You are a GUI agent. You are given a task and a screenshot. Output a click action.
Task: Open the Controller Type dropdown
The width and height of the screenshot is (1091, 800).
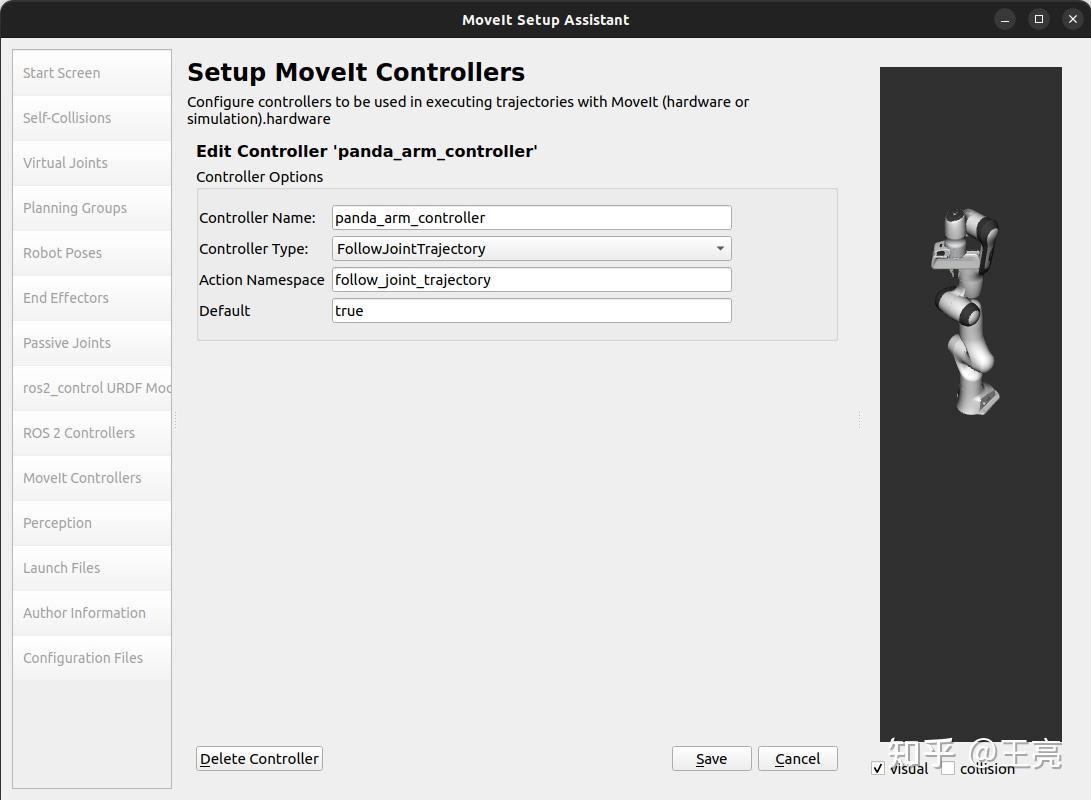coord(531,249)
